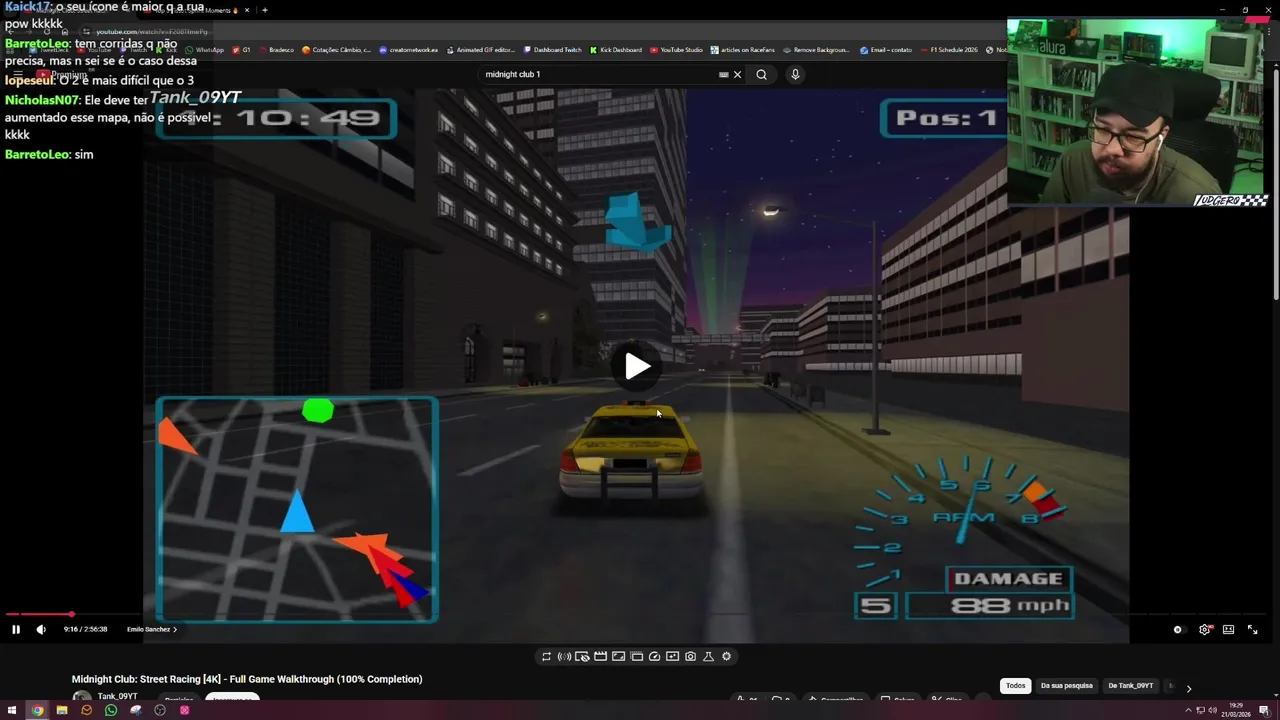1280x720 pixels.
Task: Open the Dashboard Twitch bookmark
Action: click(x=552, y=50)
